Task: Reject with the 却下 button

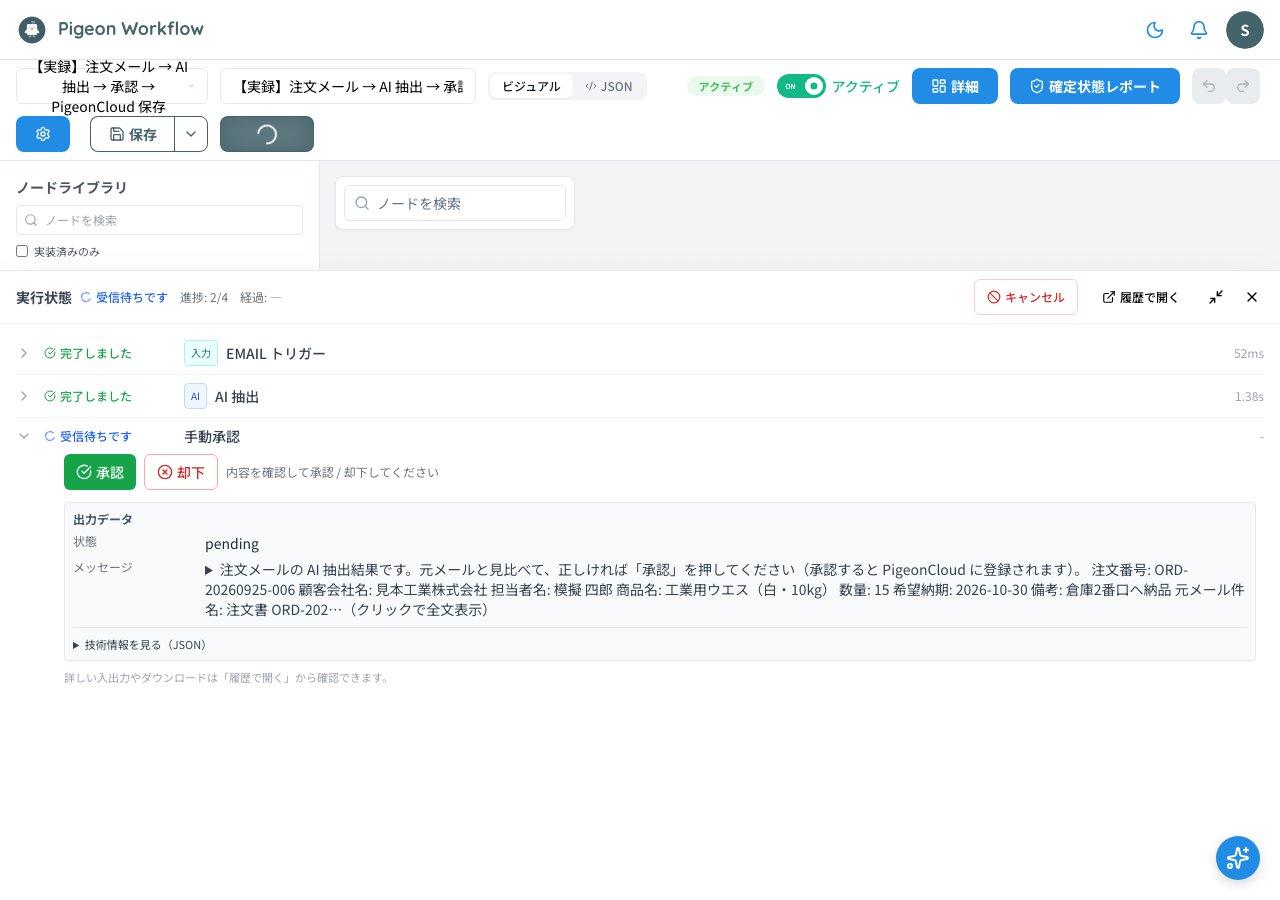Action: [x=181, y=472]
